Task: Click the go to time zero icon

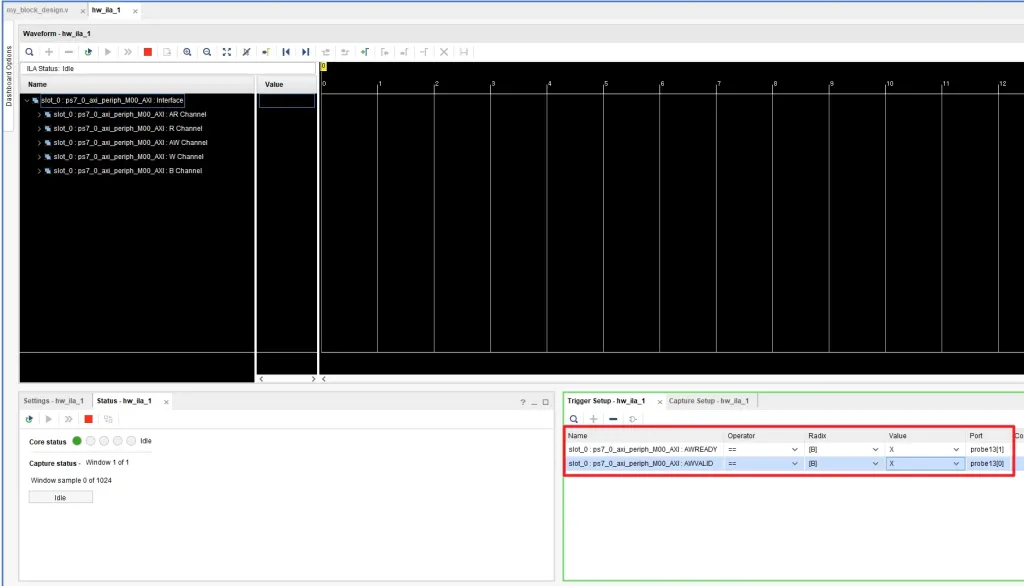Action: (x=266, y=52)
